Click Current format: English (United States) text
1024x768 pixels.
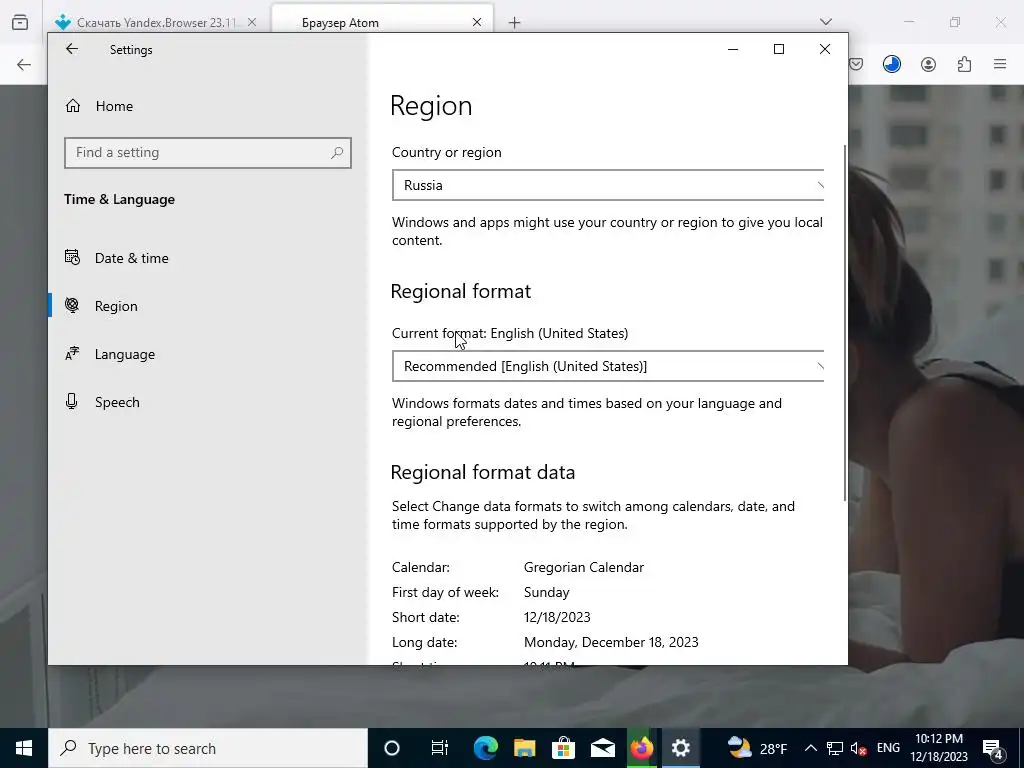(x=510, y=333)
